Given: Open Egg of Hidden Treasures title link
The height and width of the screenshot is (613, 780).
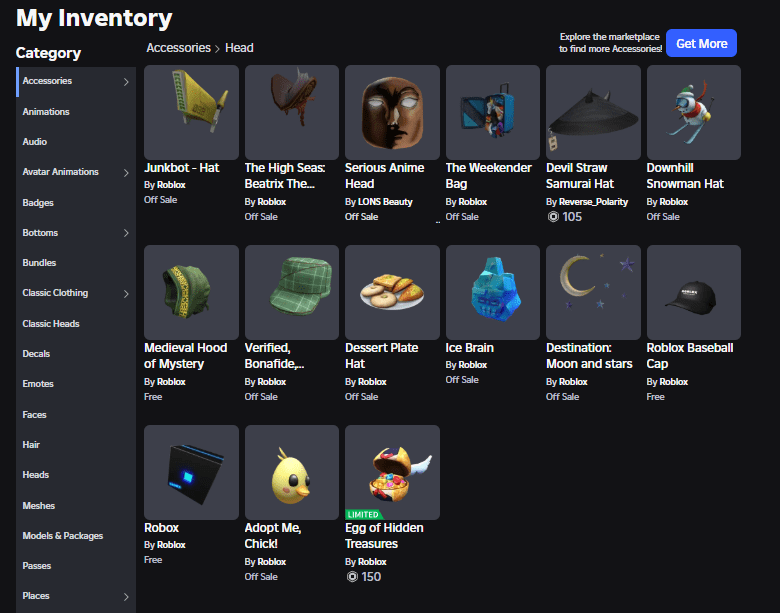Looking at the screenshot, I should pyautogui.click(x=384, y=536).
